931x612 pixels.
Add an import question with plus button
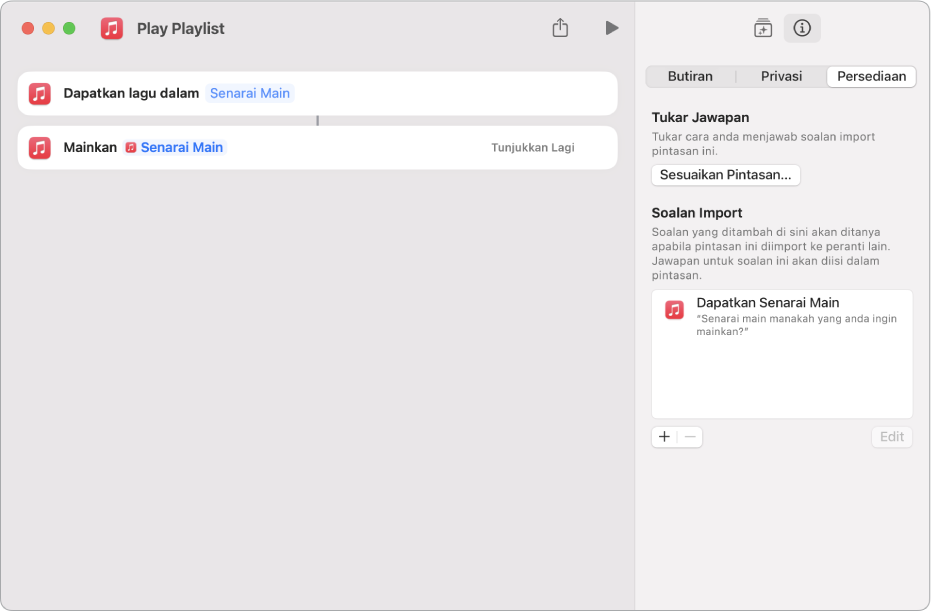(664, 437)
